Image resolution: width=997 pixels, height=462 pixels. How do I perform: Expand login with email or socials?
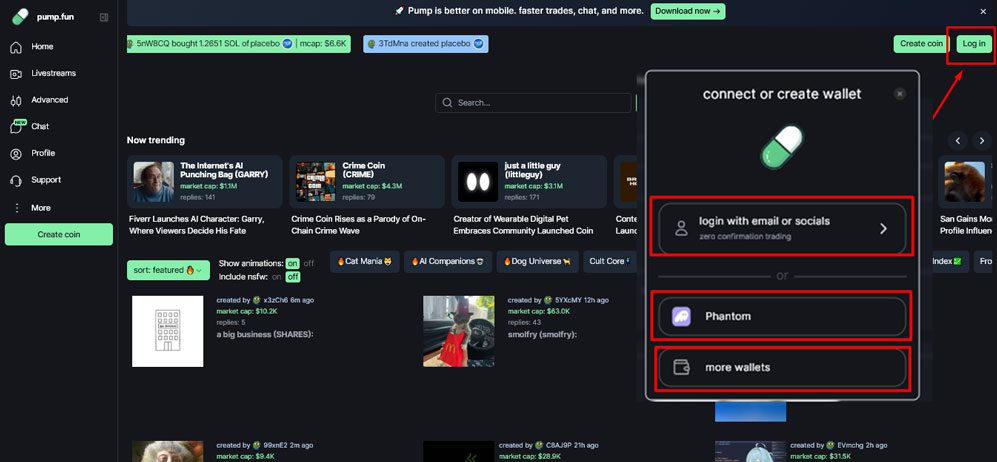781,228
